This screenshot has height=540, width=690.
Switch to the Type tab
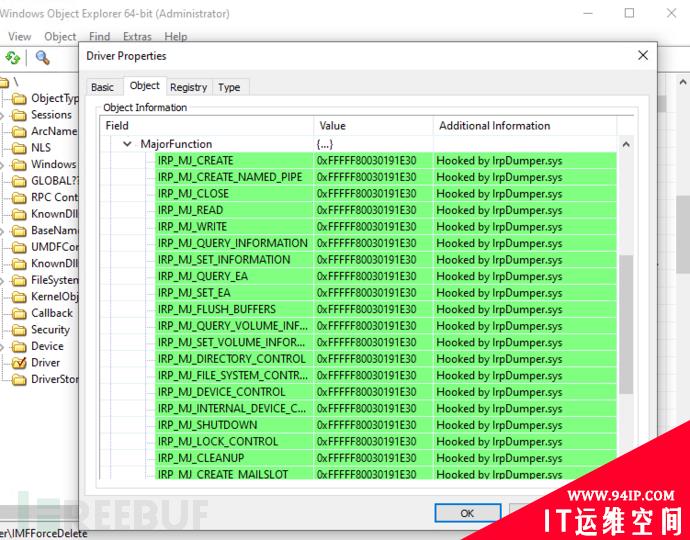click(229, 87)
